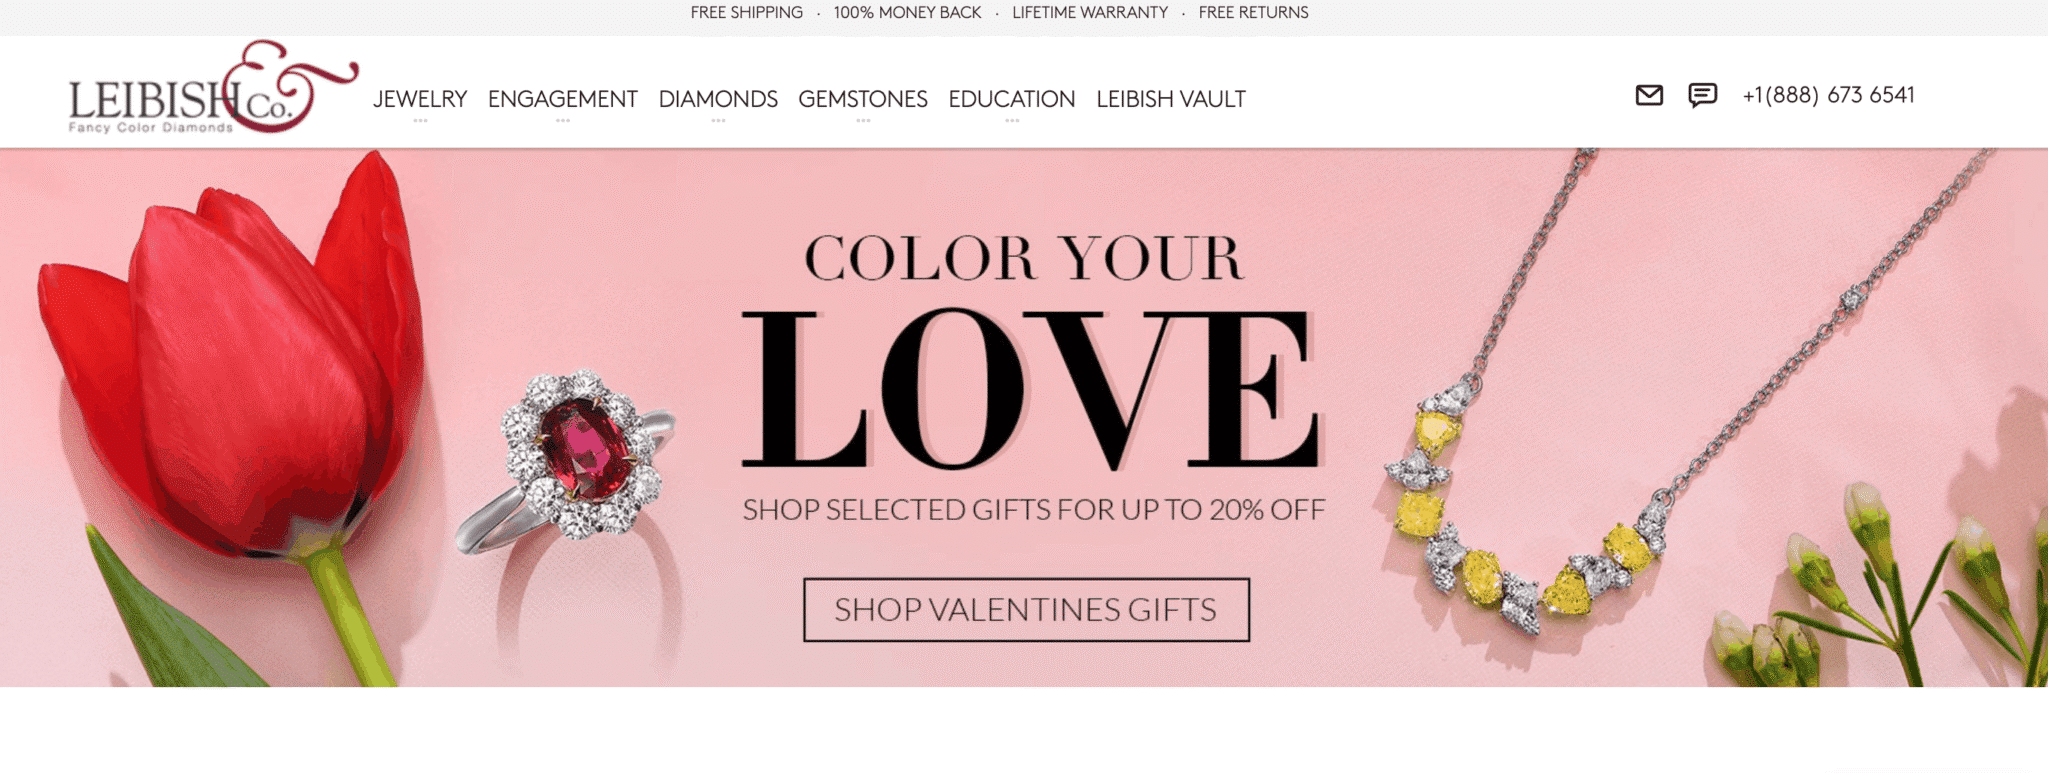This screenshot has height=773, width=2048.
Task: Click the Lifetime Warranty text
Action: 1090,13
